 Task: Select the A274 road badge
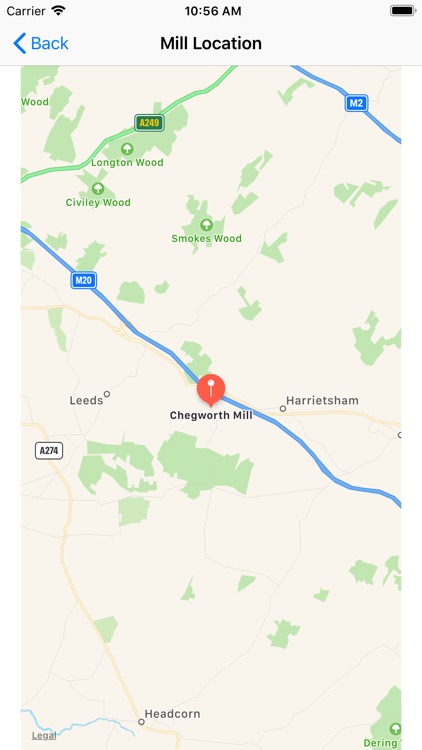(49, 451)
